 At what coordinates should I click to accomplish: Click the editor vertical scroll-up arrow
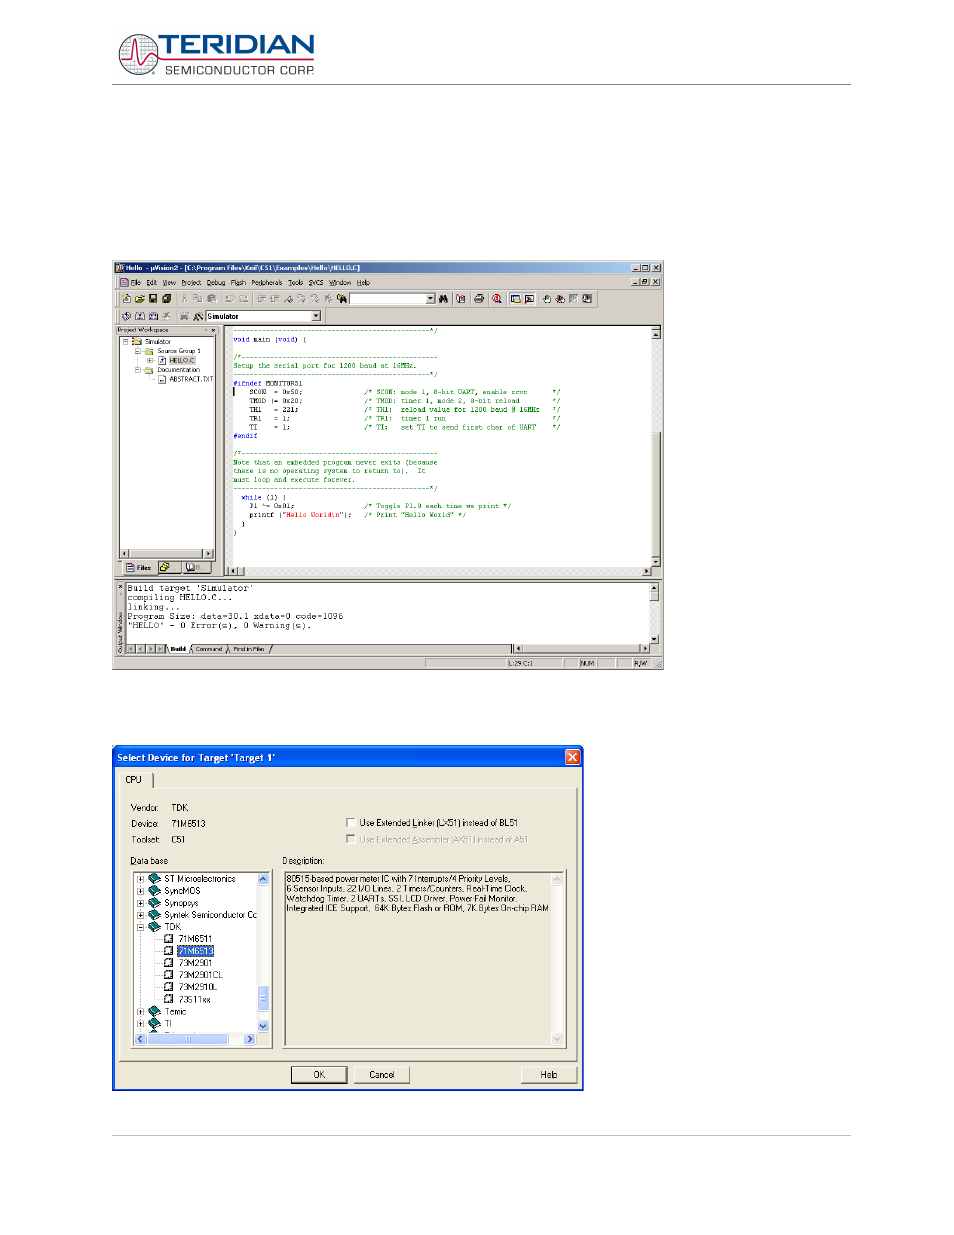coord(656,333)
